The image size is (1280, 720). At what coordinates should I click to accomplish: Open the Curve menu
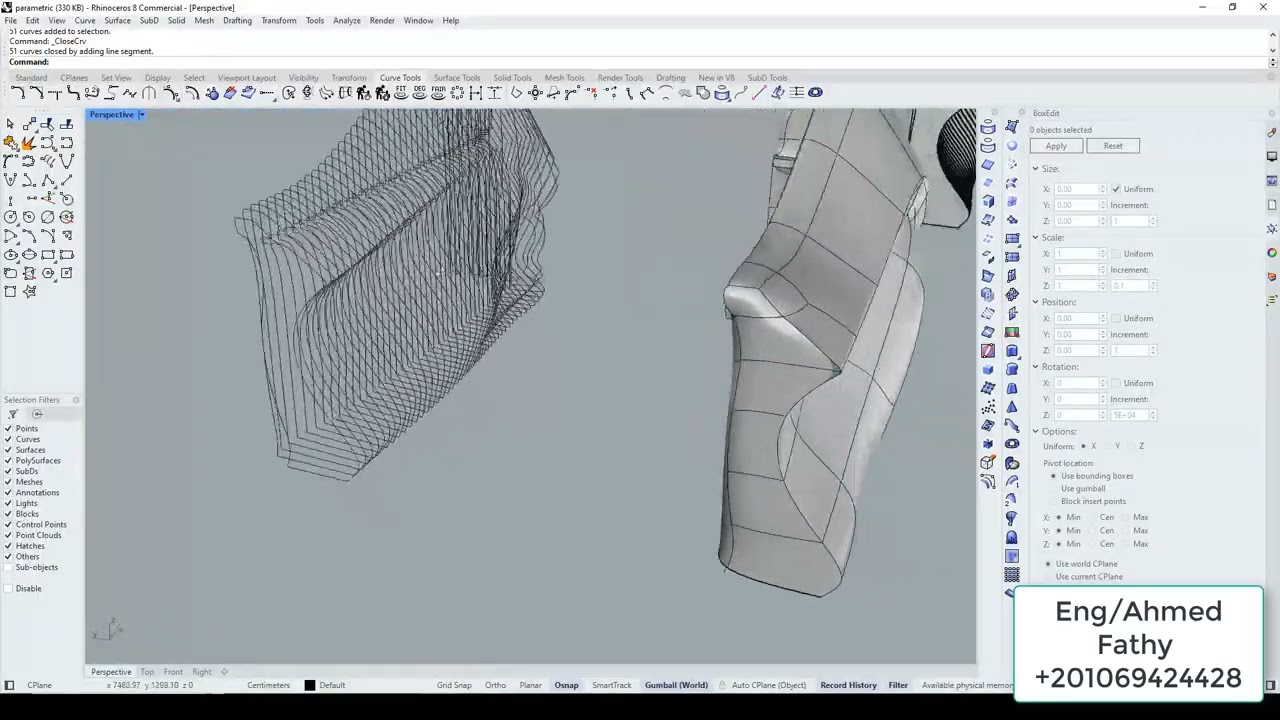[85, 20]
